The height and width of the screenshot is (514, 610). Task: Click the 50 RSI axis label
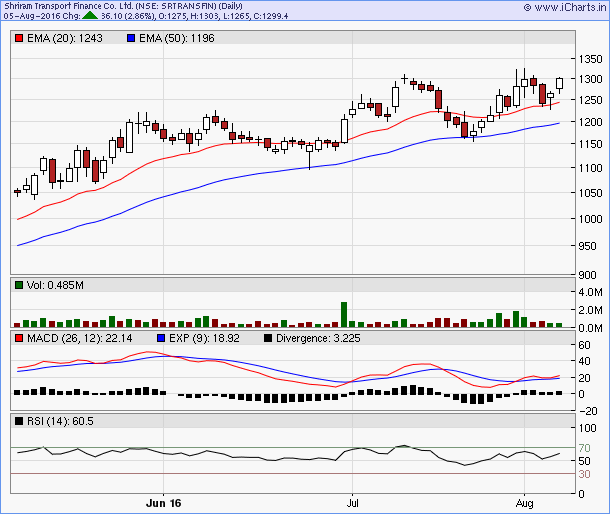[x=584, y=461]
